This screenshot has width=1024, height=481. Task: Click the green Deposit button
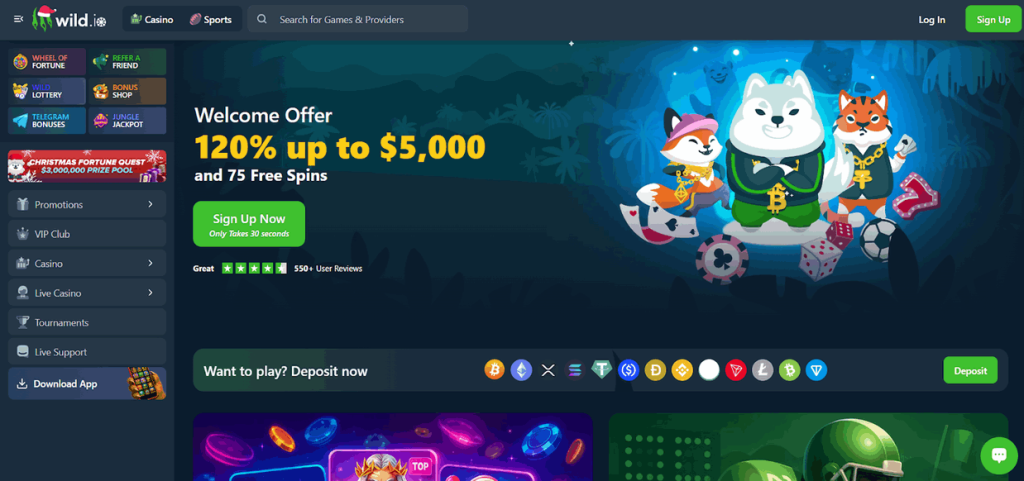(970, 370)
